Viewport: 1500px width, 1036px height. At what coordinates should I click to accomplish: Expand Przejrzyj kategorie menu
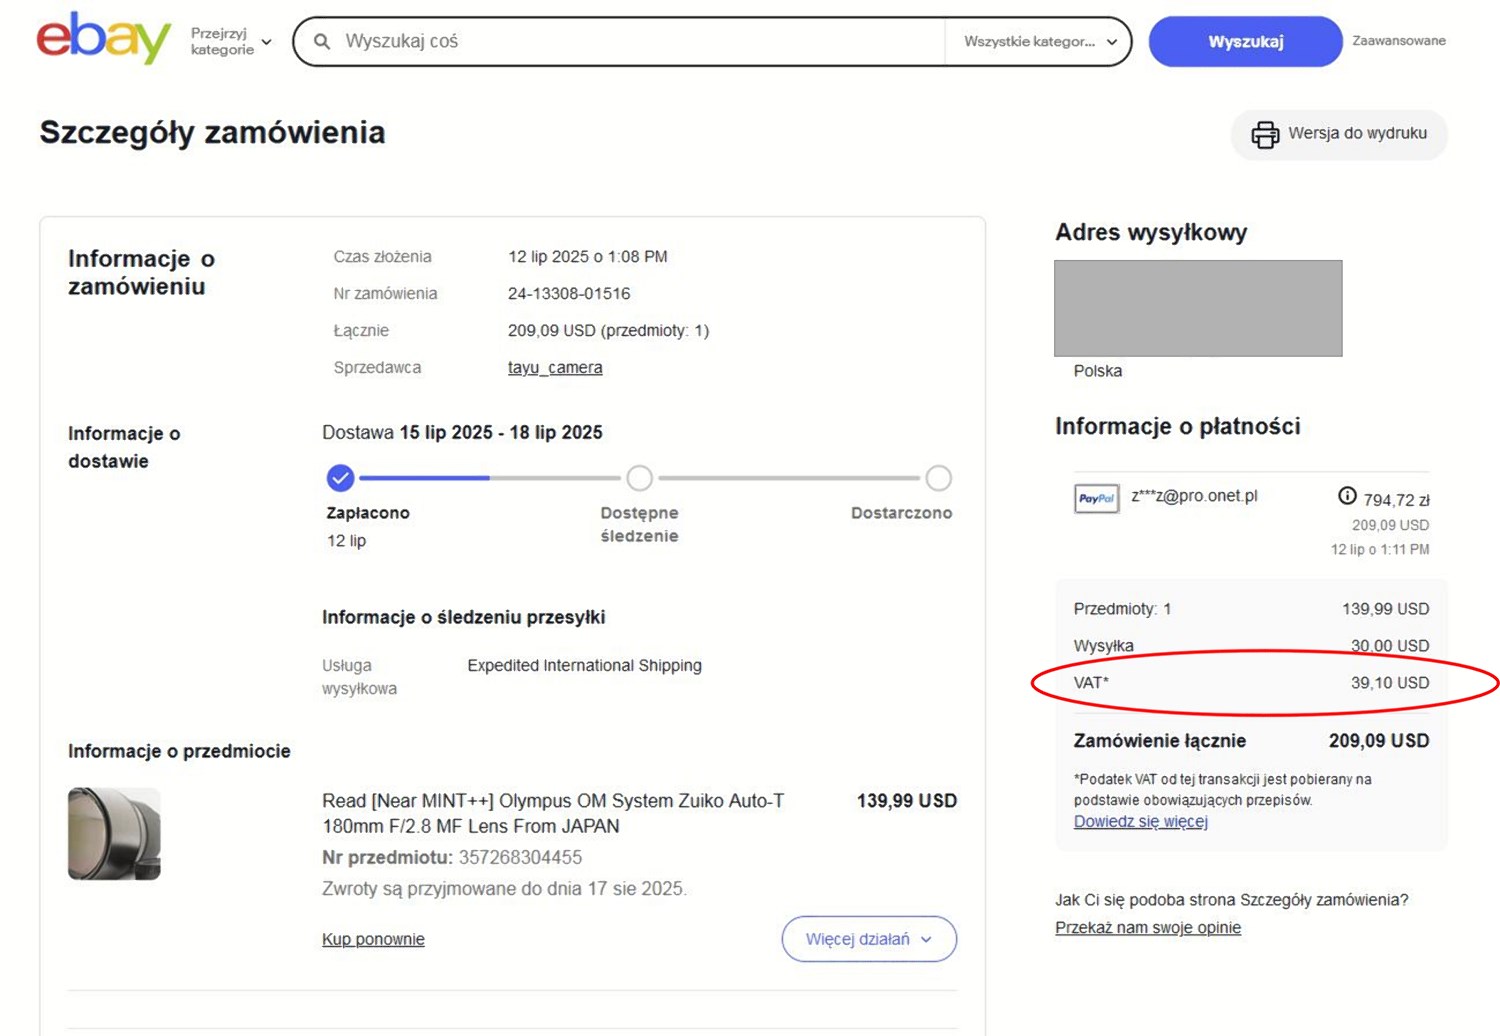click(x=231, y=42)
